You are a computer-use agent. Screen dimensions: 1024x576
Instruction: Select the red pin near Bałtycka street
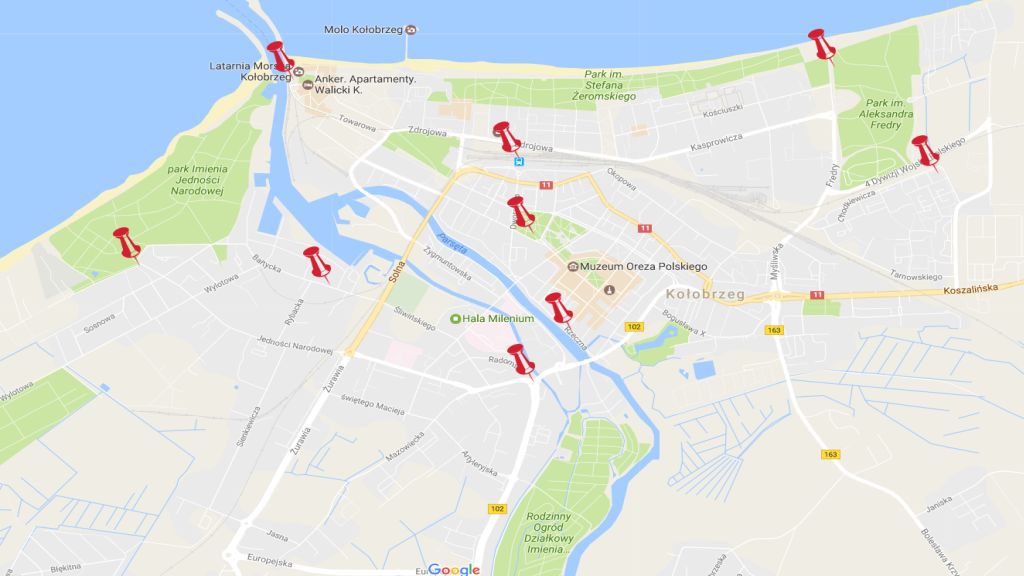(x=317, y=263)
